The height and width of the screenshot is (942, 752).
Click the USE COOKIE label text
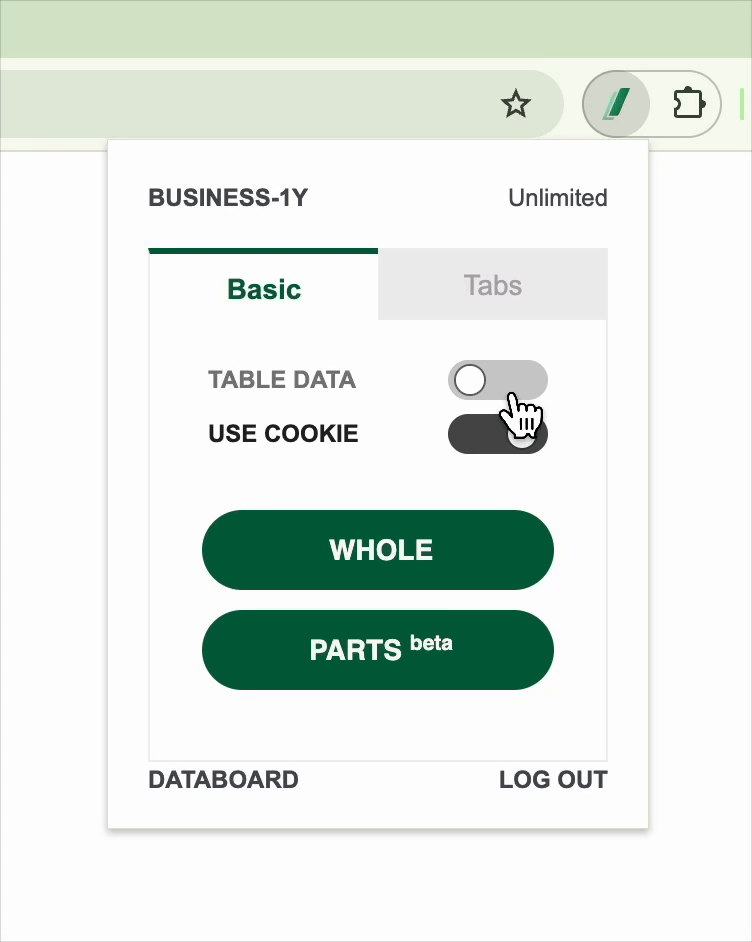pyautogui.click(x=283, y=434)
